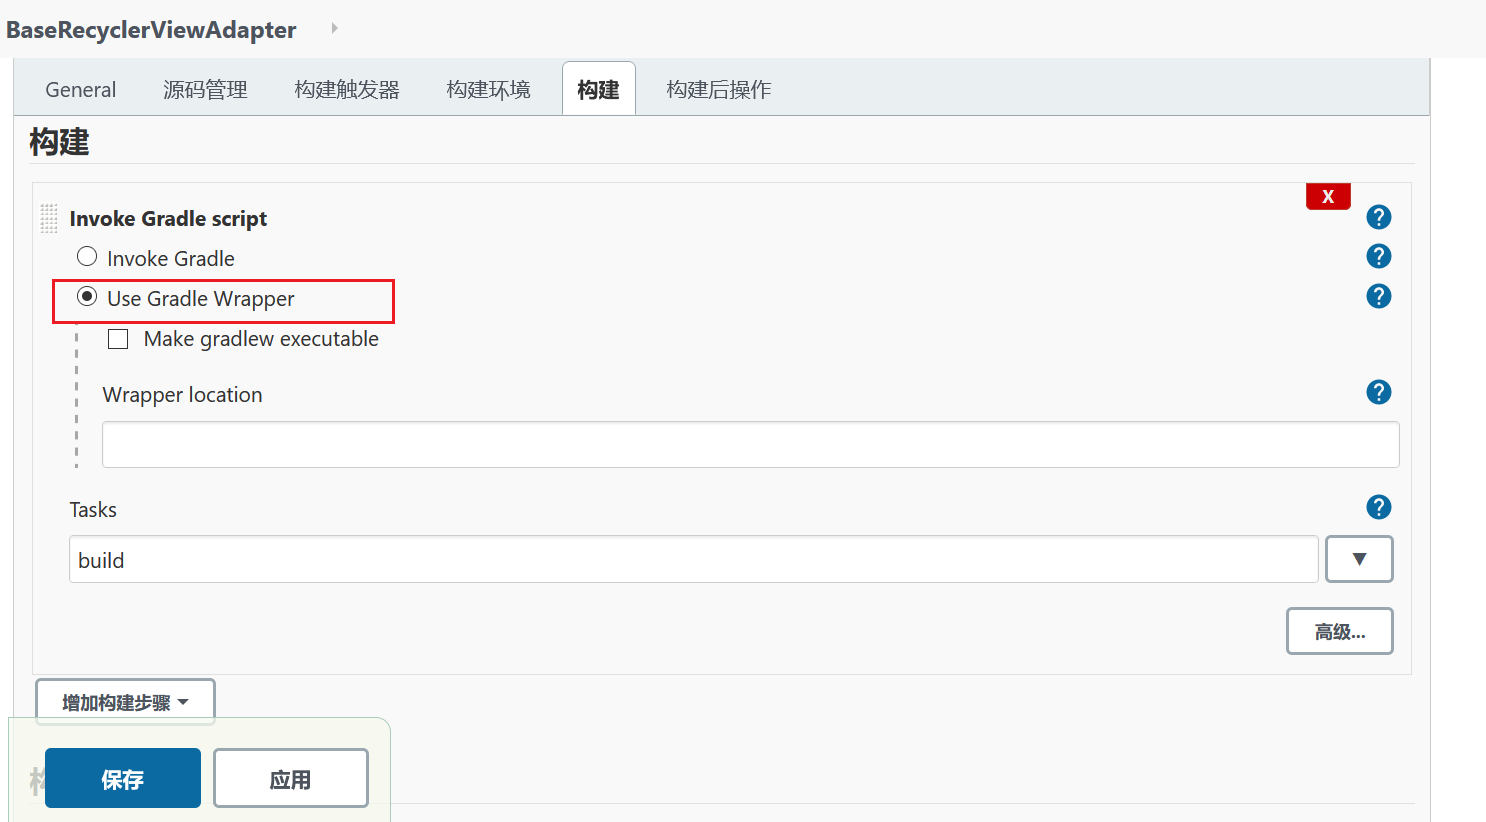This screenshot has height=822, width=1486.
Task: Click the breadcrumb arrow after BaseRecyclerViewAdapter
Action: 333,29
